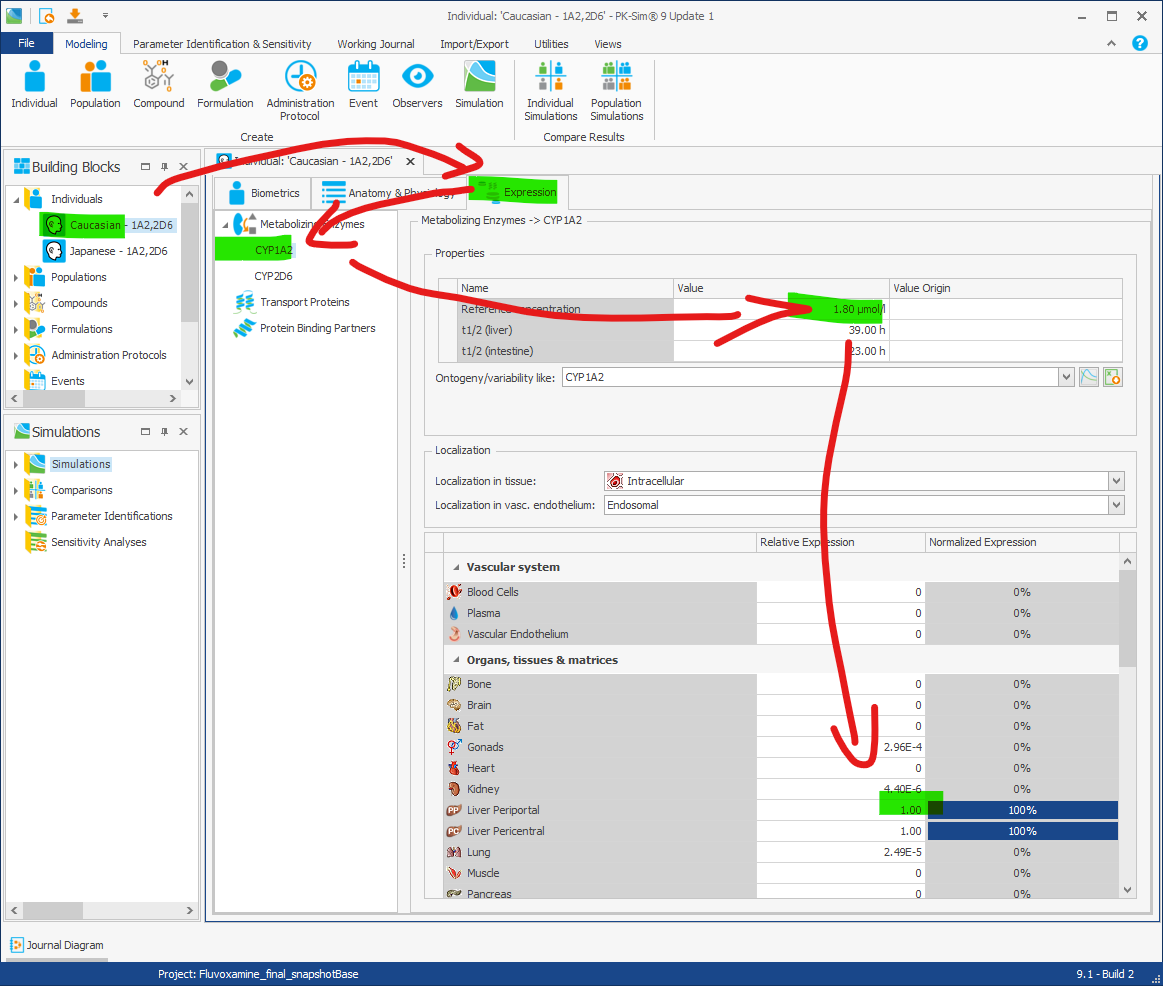Collapse the ribbon with the up chevron
The height and width of the screenshot is (986, 1163).
tap(1111, 44)
